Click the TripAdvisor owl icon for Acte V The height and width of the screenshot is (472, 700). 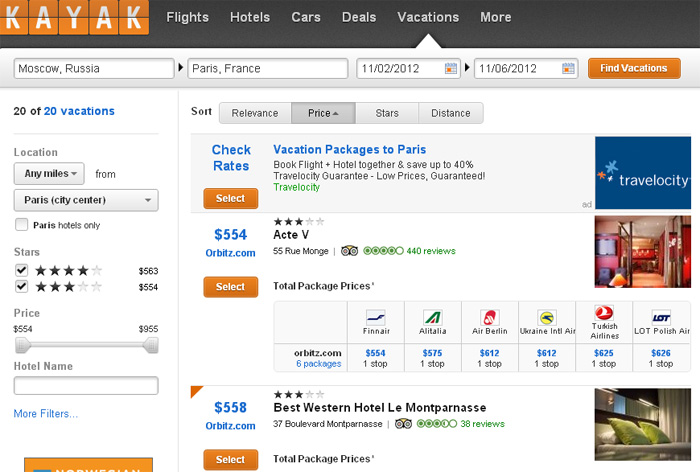click(x=350, y=251)
